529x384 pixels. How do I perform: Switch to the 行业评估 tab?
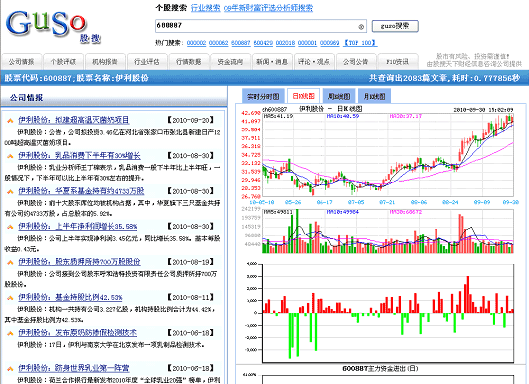(147, 62)
